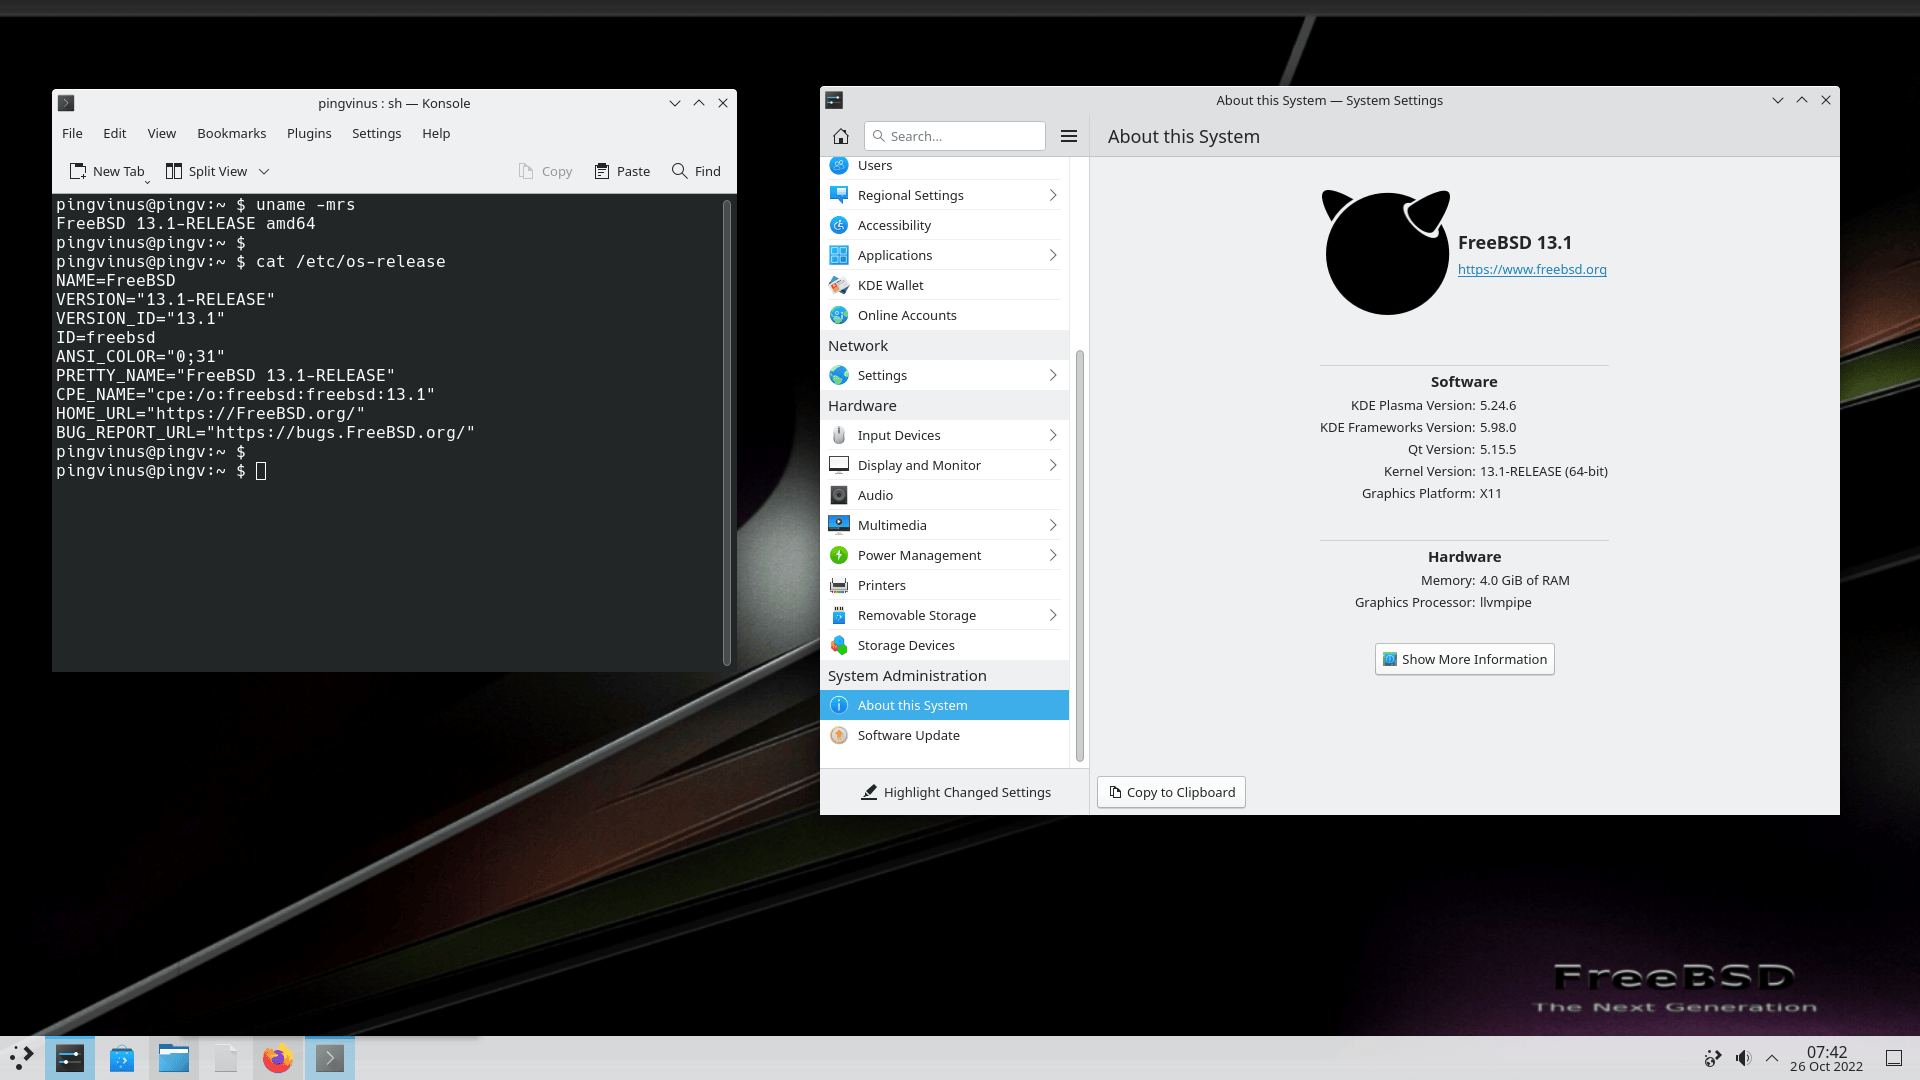The image size is (1920, 1080).
Task: Open Dolphin file manager from the taskbar
Action: (173, 1057)
